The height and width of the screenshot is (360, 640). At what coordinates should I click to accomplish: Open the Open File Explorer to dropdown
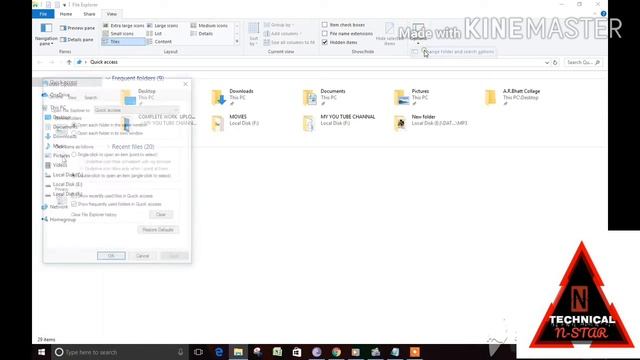136,110
